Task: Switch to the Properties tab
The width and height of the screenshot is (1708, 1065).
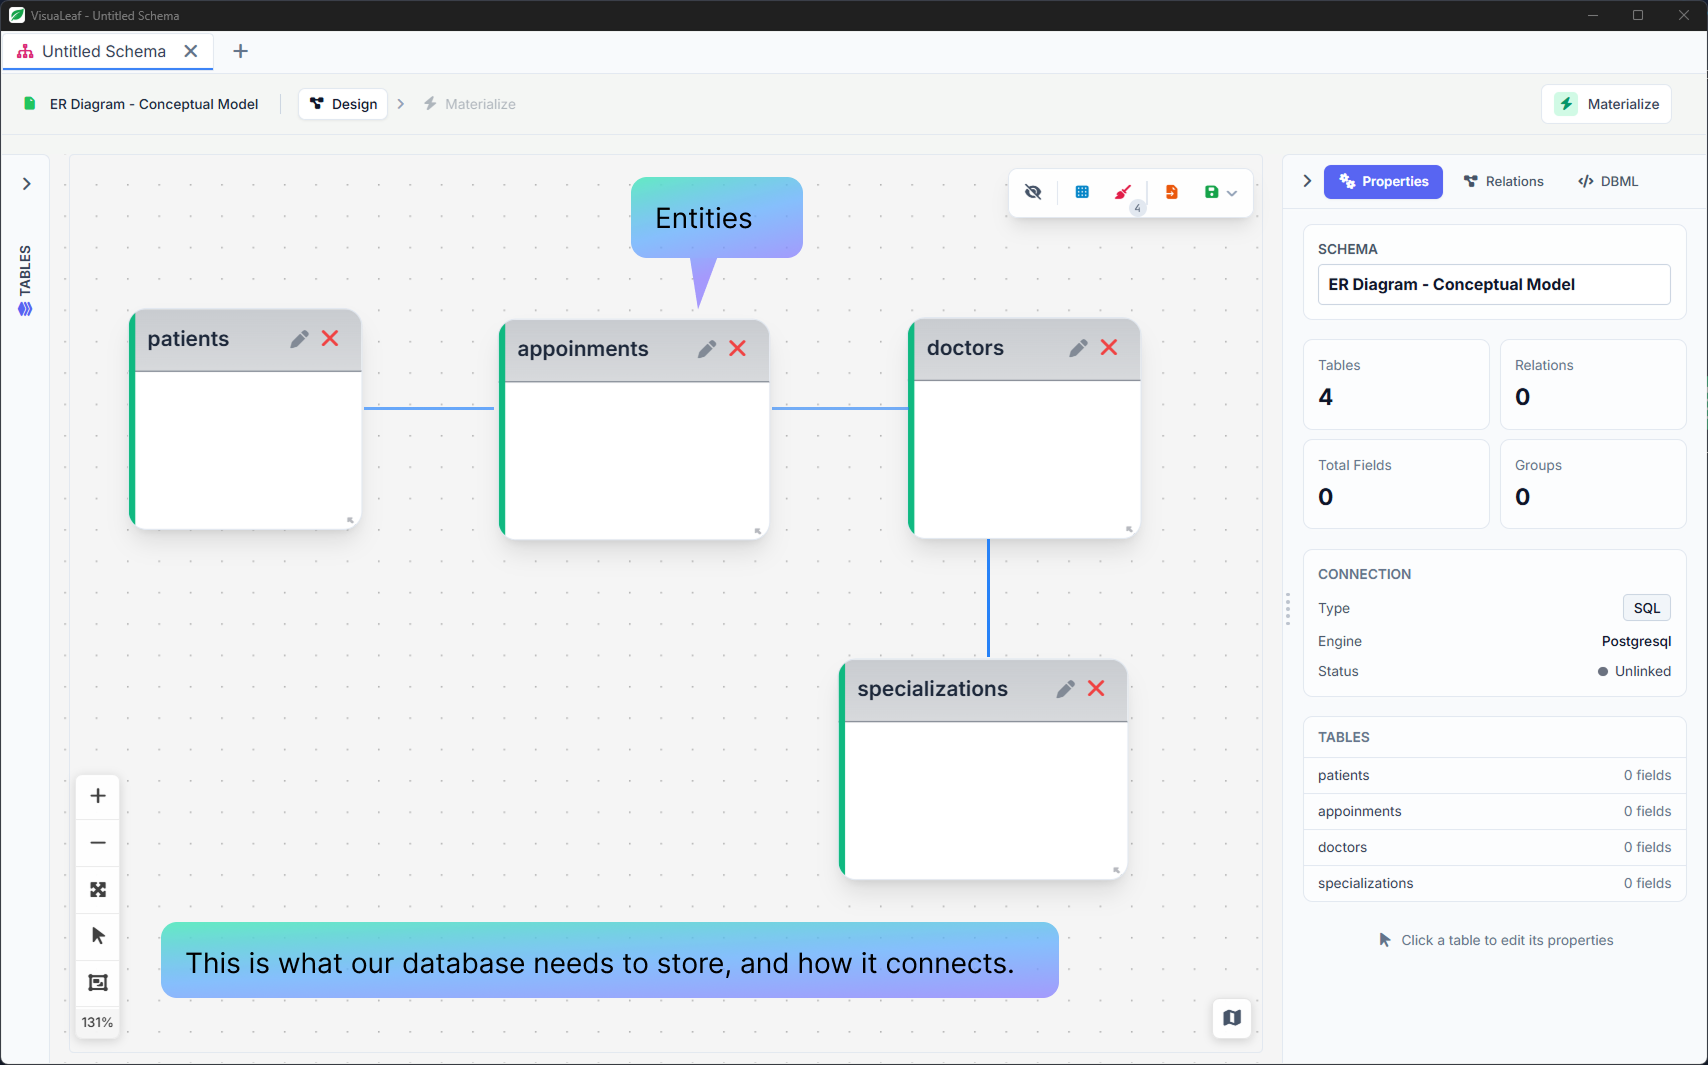Action: [x=1383, y=182]
